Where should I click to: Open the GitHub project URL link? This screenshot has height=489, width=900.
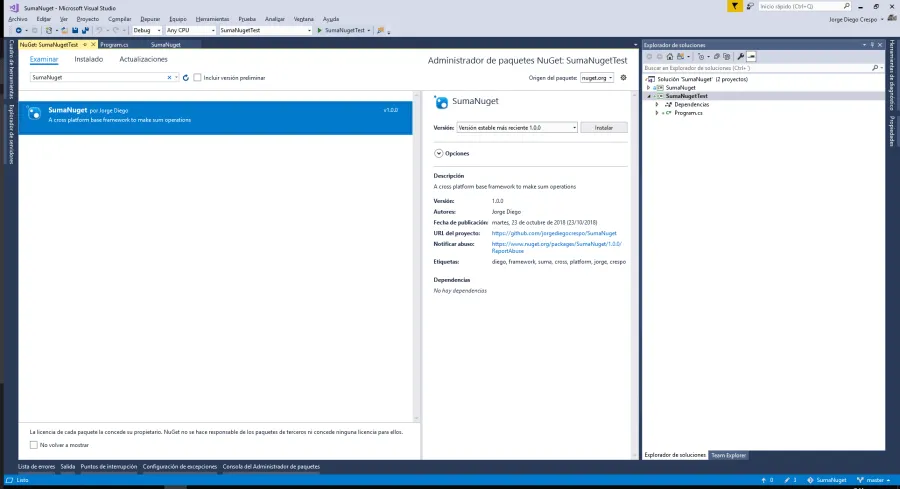click(554, 233)
